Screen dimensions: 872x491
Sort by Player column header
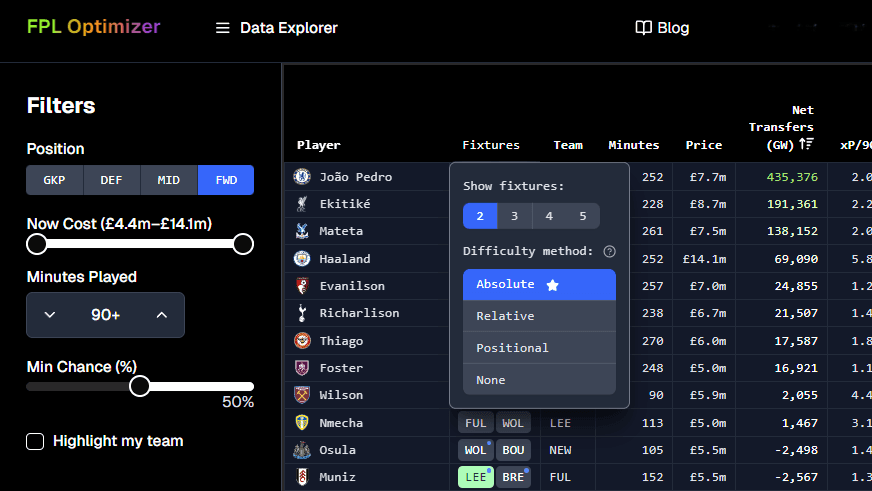point(319,145)
